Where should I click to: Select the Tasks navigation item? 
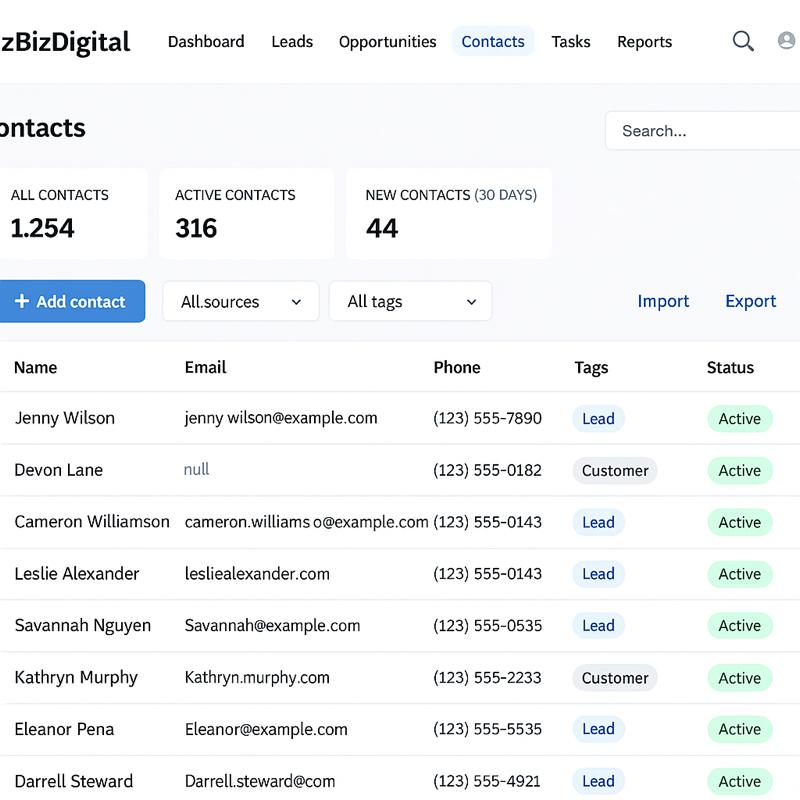coord(571,42)
